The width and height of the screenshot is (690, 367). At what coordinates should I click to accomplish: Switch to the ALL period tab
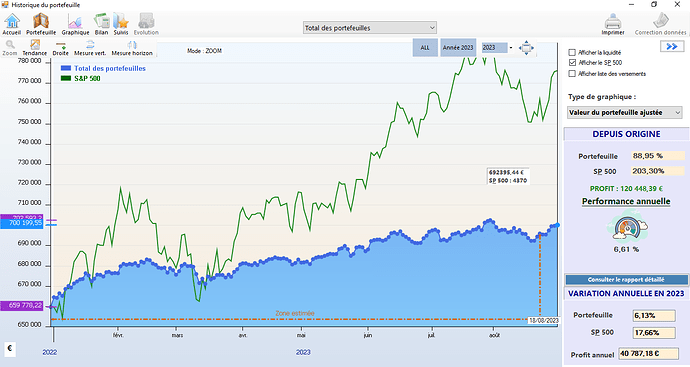(425, 48)
